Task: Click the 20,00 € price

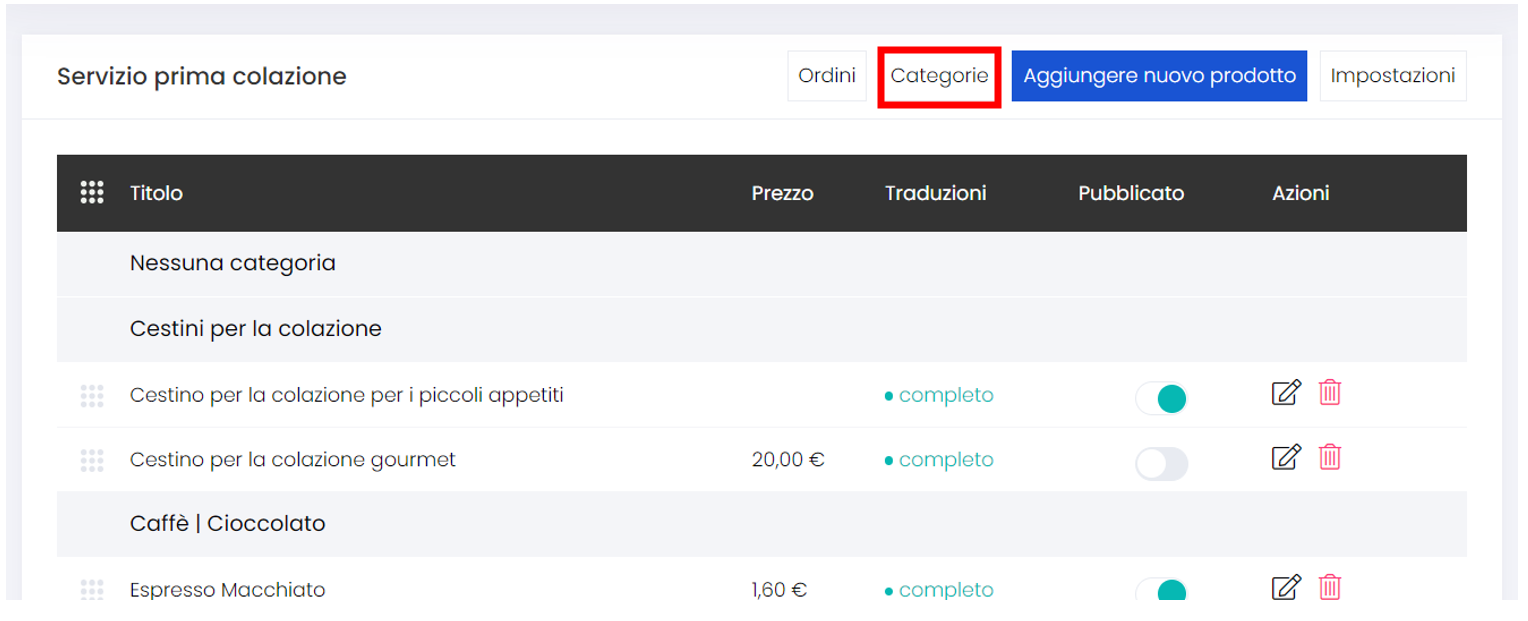Action: (788, 460)
